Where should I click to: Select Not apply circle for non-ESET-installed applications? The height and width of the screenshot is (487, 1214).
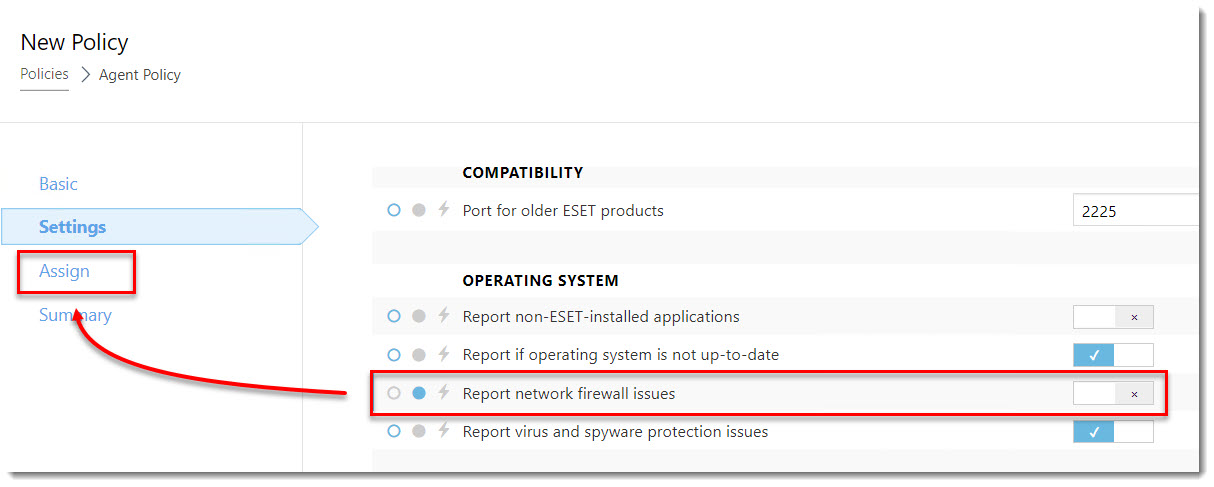393,316
